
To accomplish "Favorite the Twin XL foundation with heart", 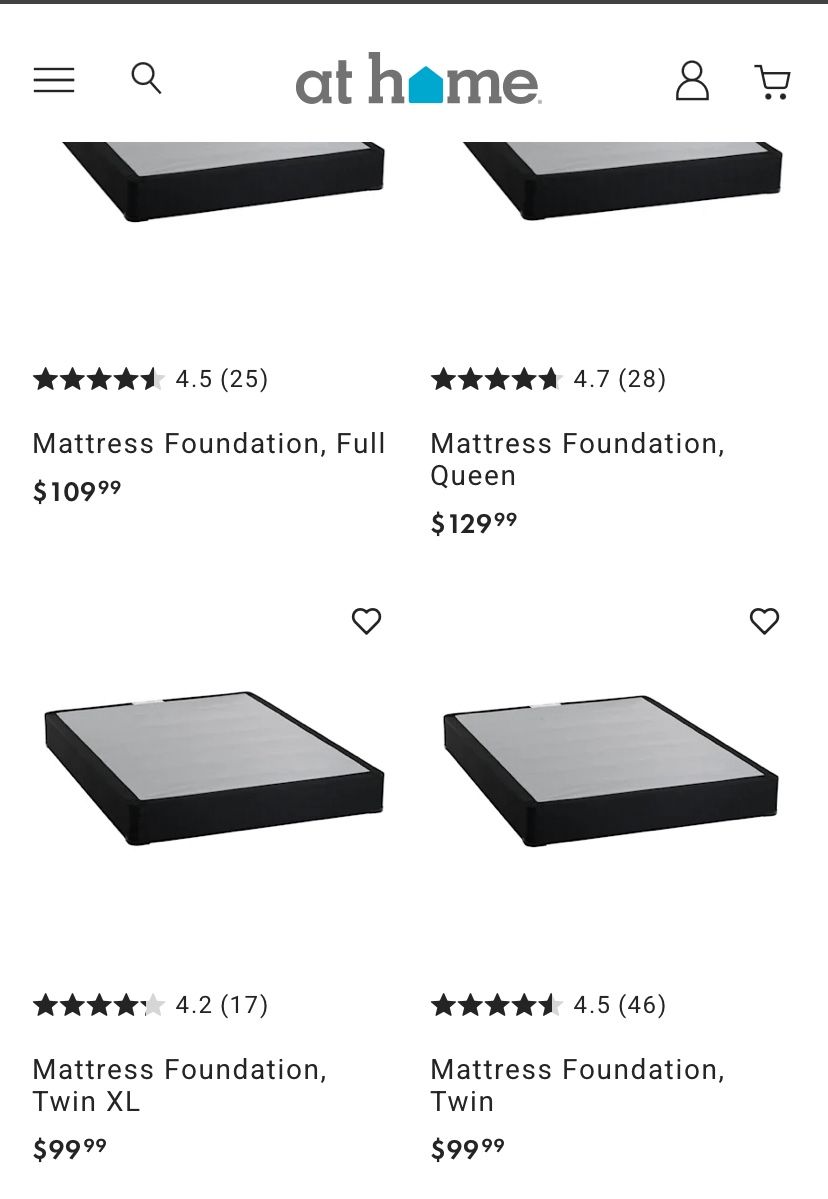I will tap(366, 621).
